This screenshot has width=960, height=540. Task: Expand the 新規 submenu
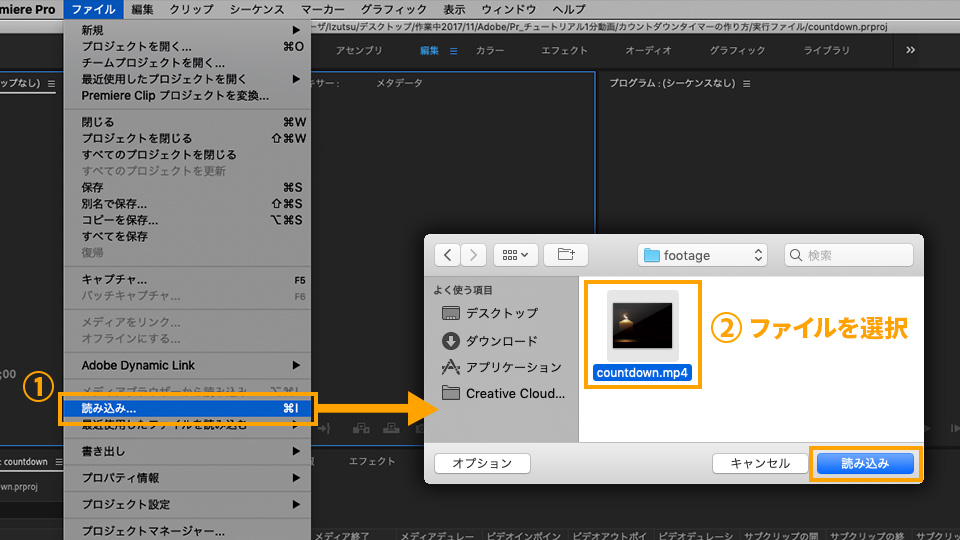(x=187, y=30)
